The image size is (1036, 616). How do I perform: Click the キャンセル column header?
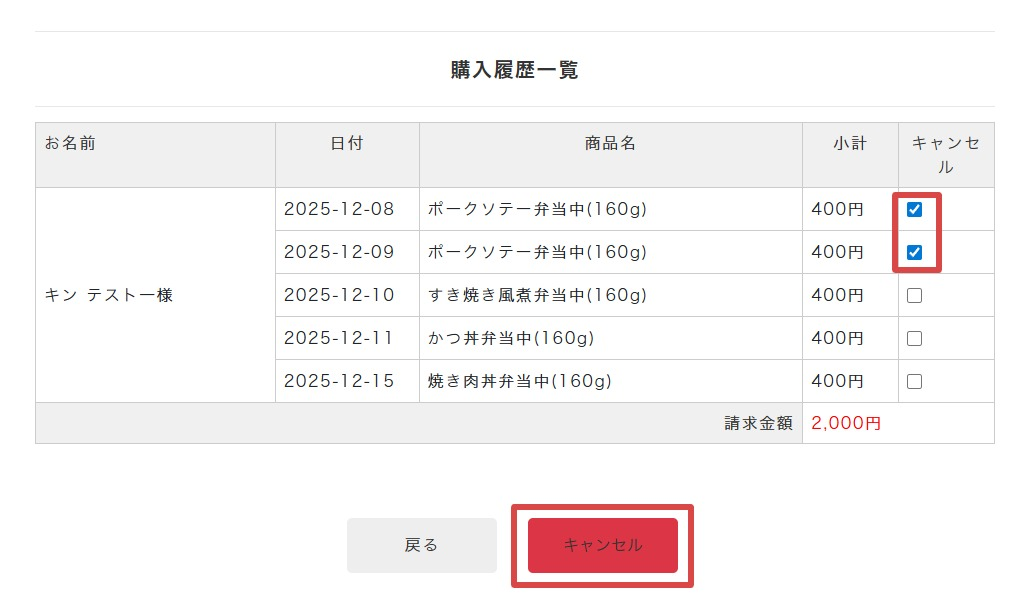946,155
